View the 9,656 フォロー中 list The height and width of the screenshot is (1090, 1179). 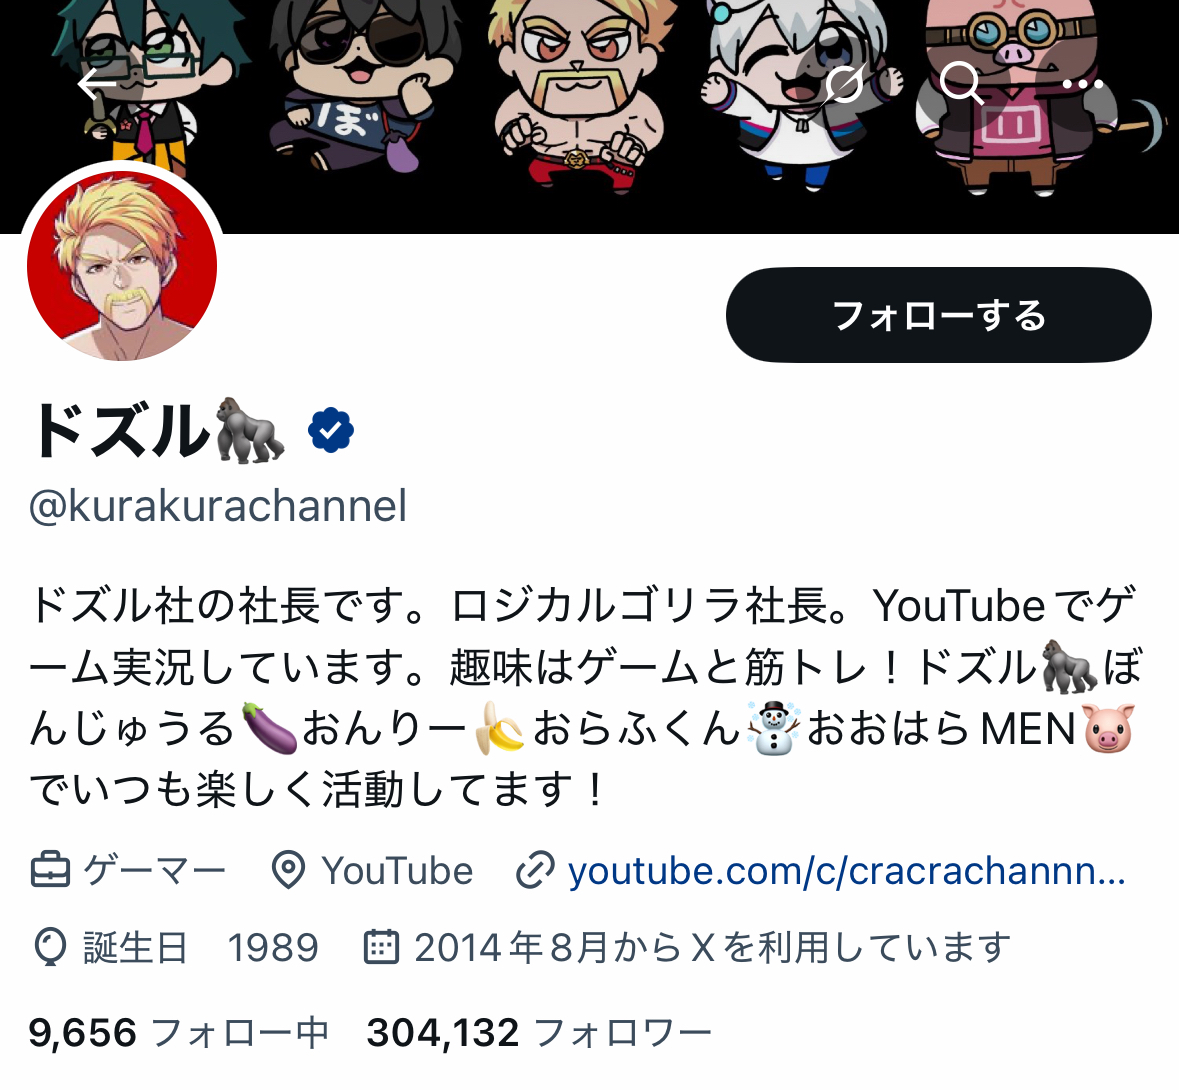click(179, 1033)
